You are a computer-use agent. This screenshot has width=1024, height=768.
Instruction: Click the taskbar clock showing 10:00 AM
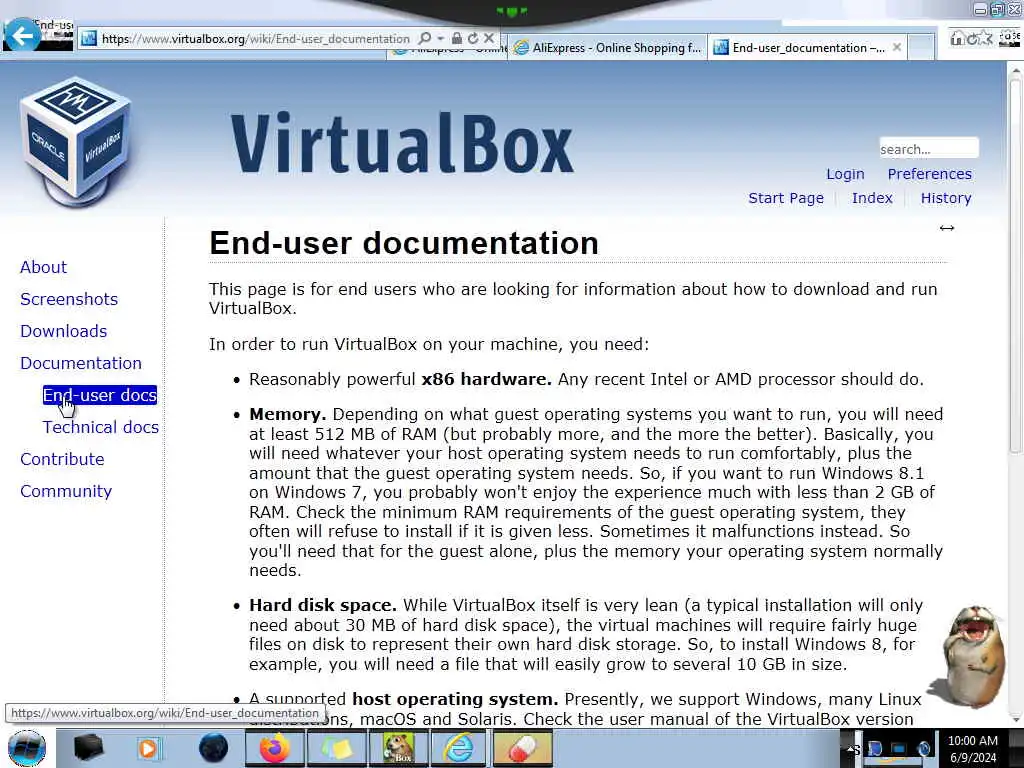click(972, 749)
